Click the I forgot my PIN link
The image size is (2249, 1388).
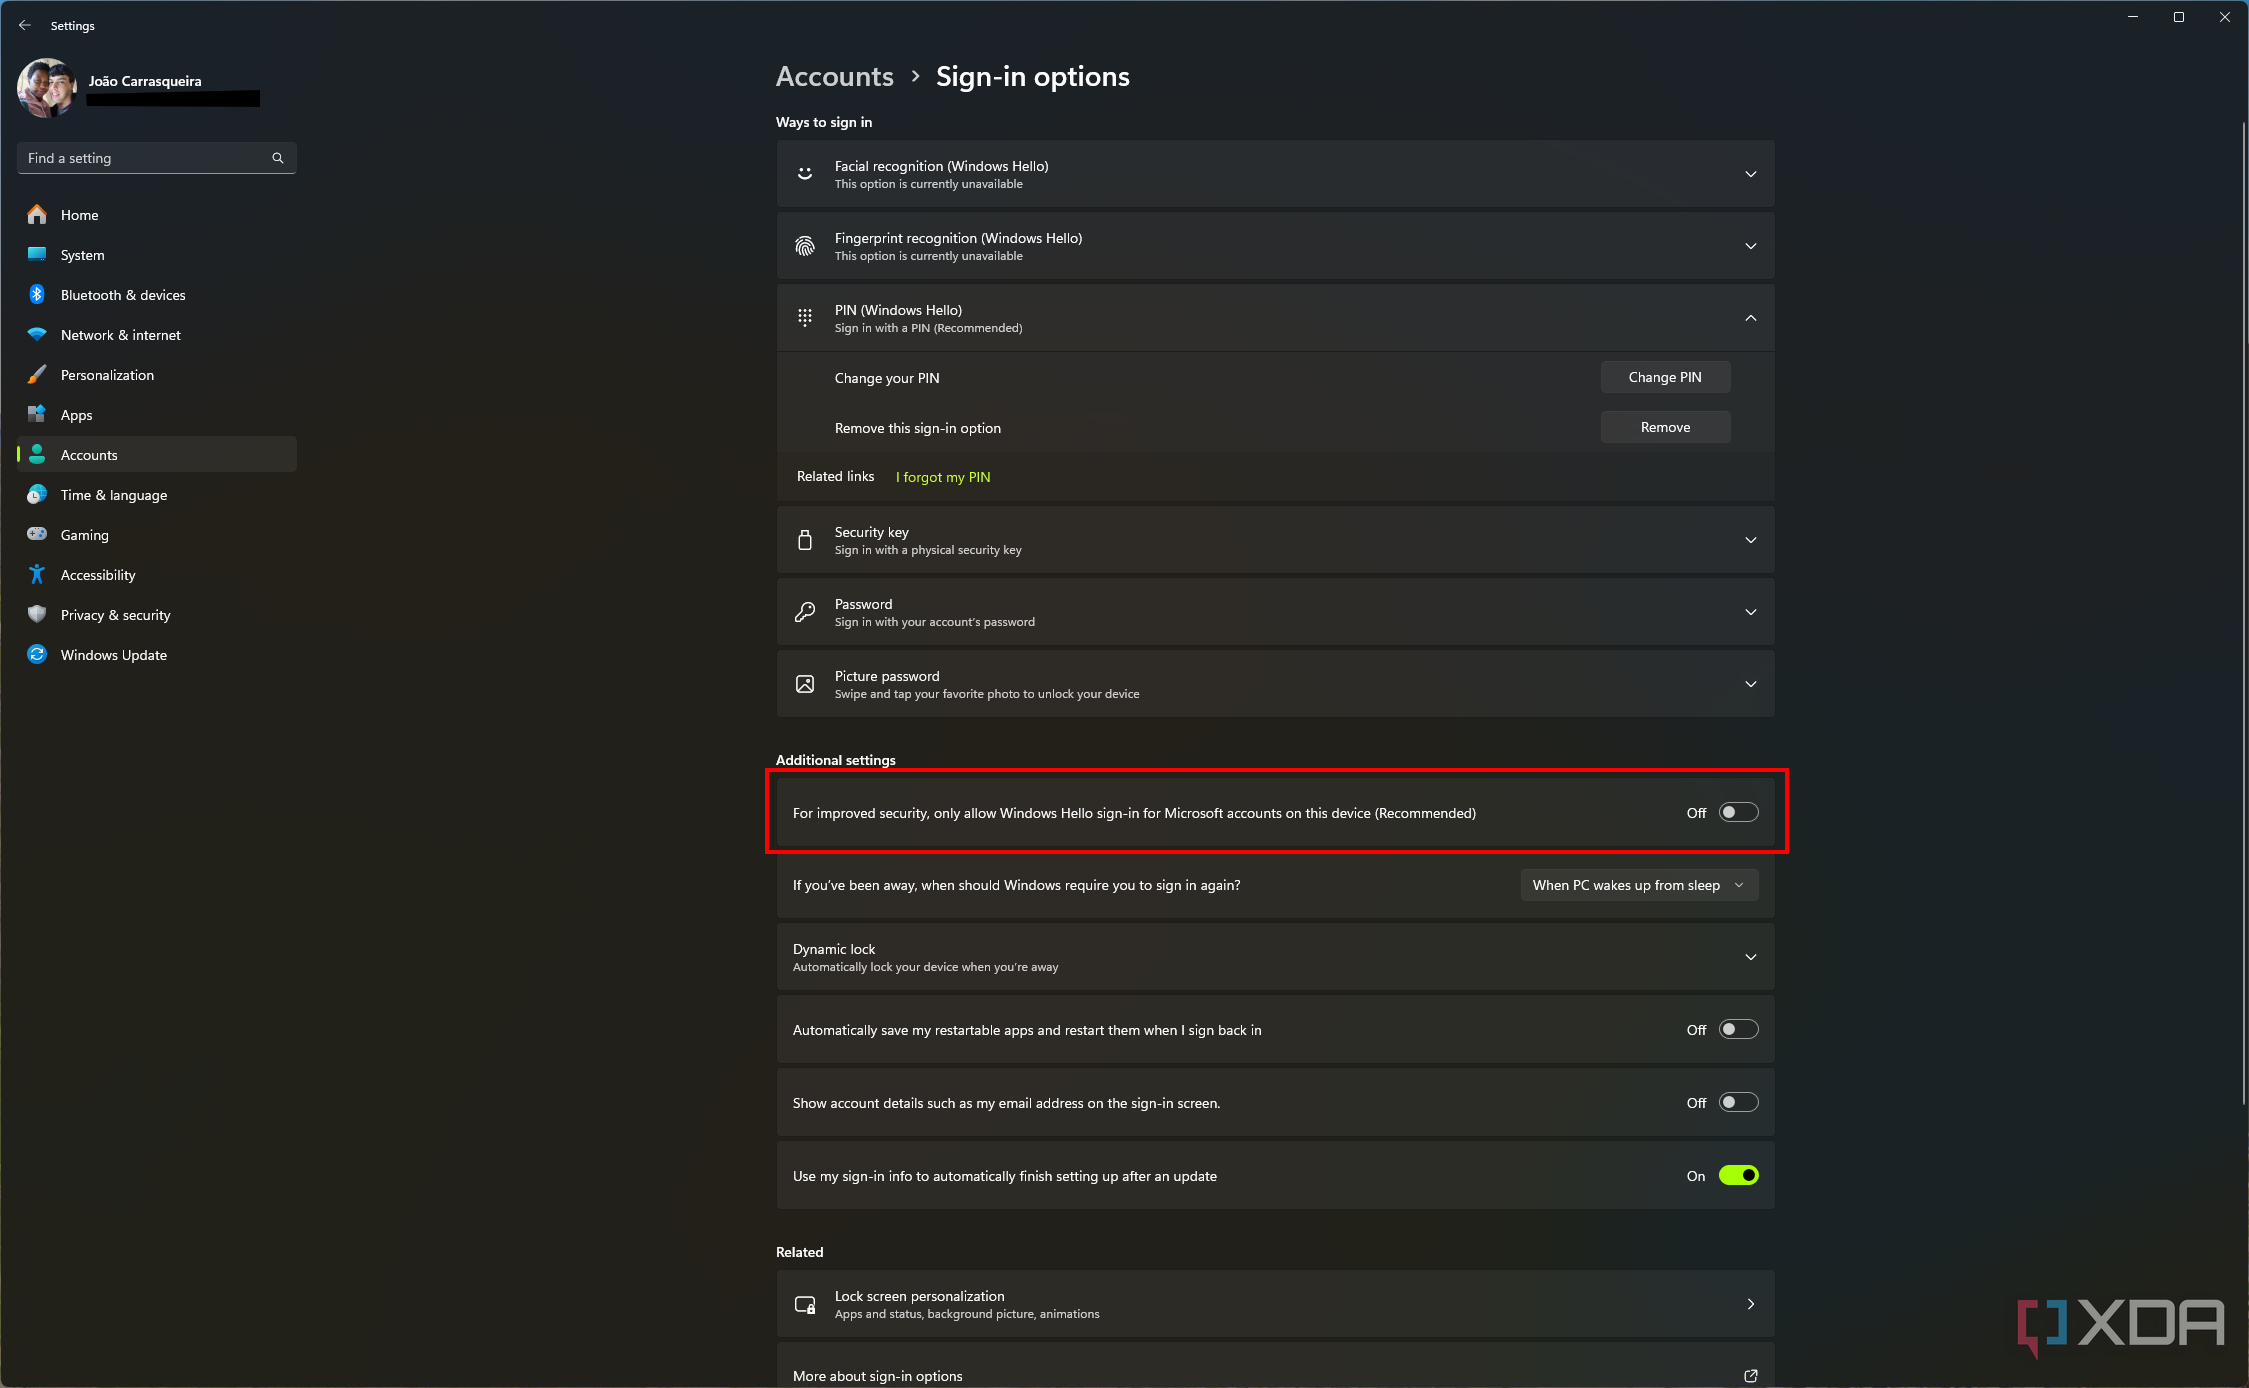(x=943, y=477)
